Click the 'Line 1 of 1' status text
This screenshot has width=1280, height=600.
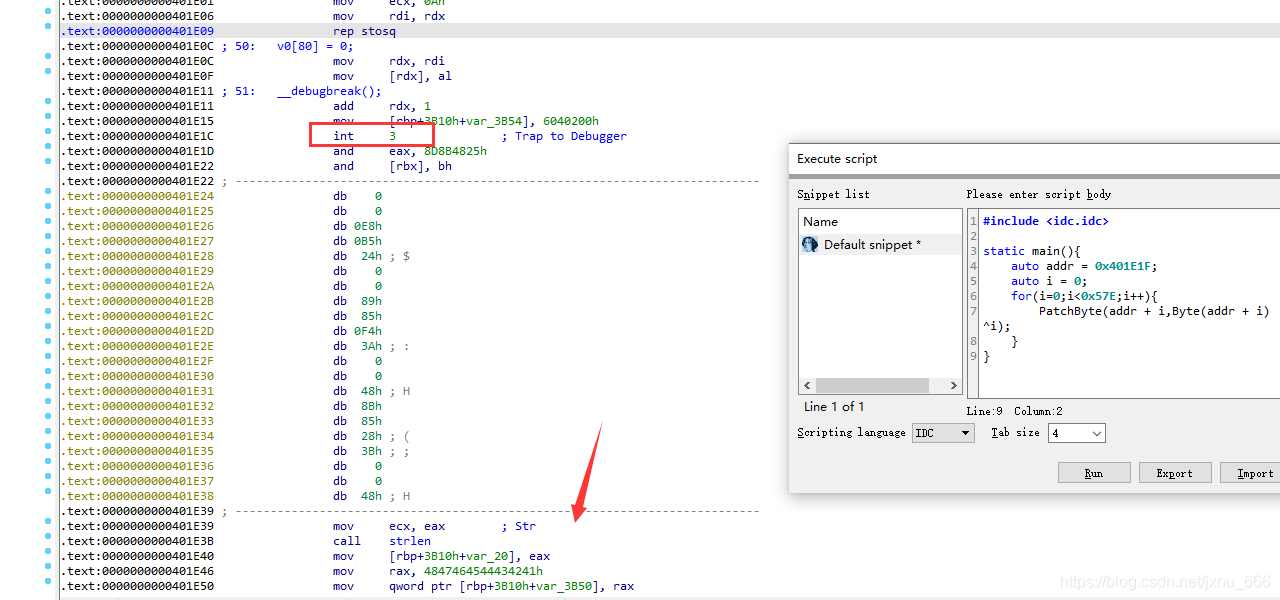tap(834, 407)
